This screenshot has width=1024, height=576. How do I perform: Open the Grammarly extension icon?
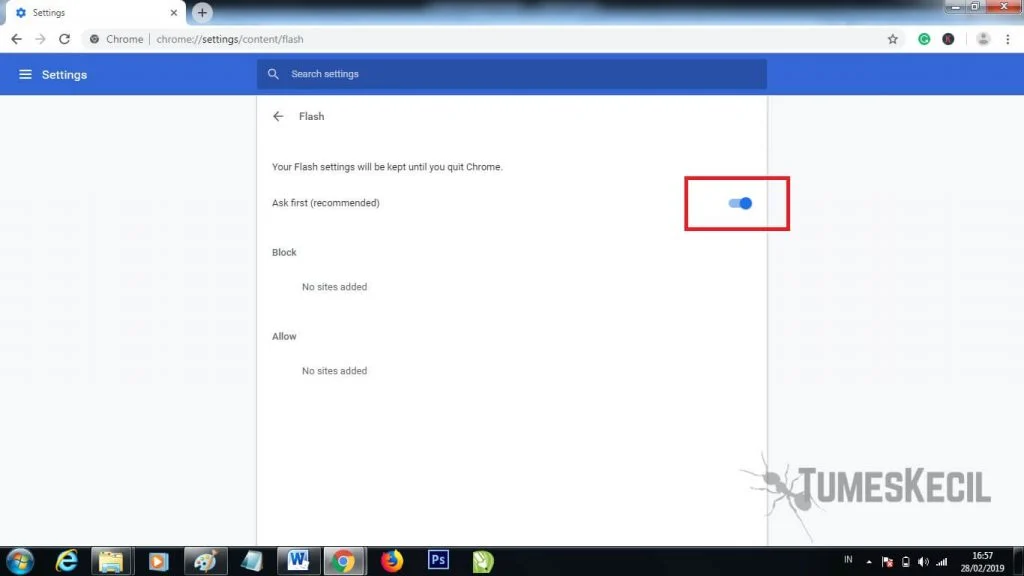click(x=923, y=39)
